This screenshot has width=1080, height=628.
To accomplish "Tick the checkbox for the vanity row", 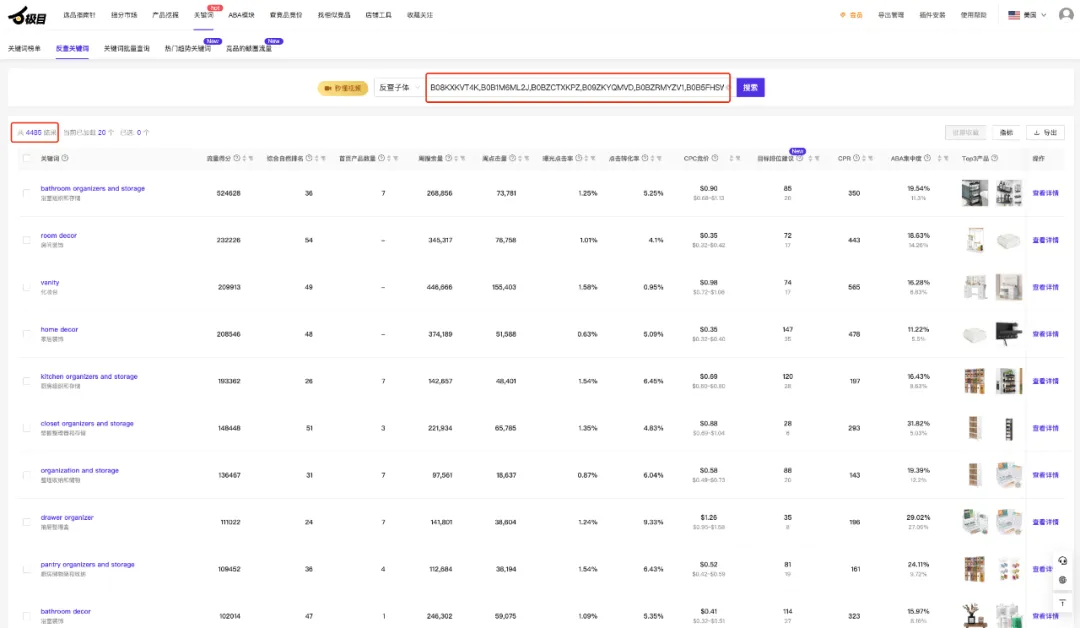I will 27,287.
